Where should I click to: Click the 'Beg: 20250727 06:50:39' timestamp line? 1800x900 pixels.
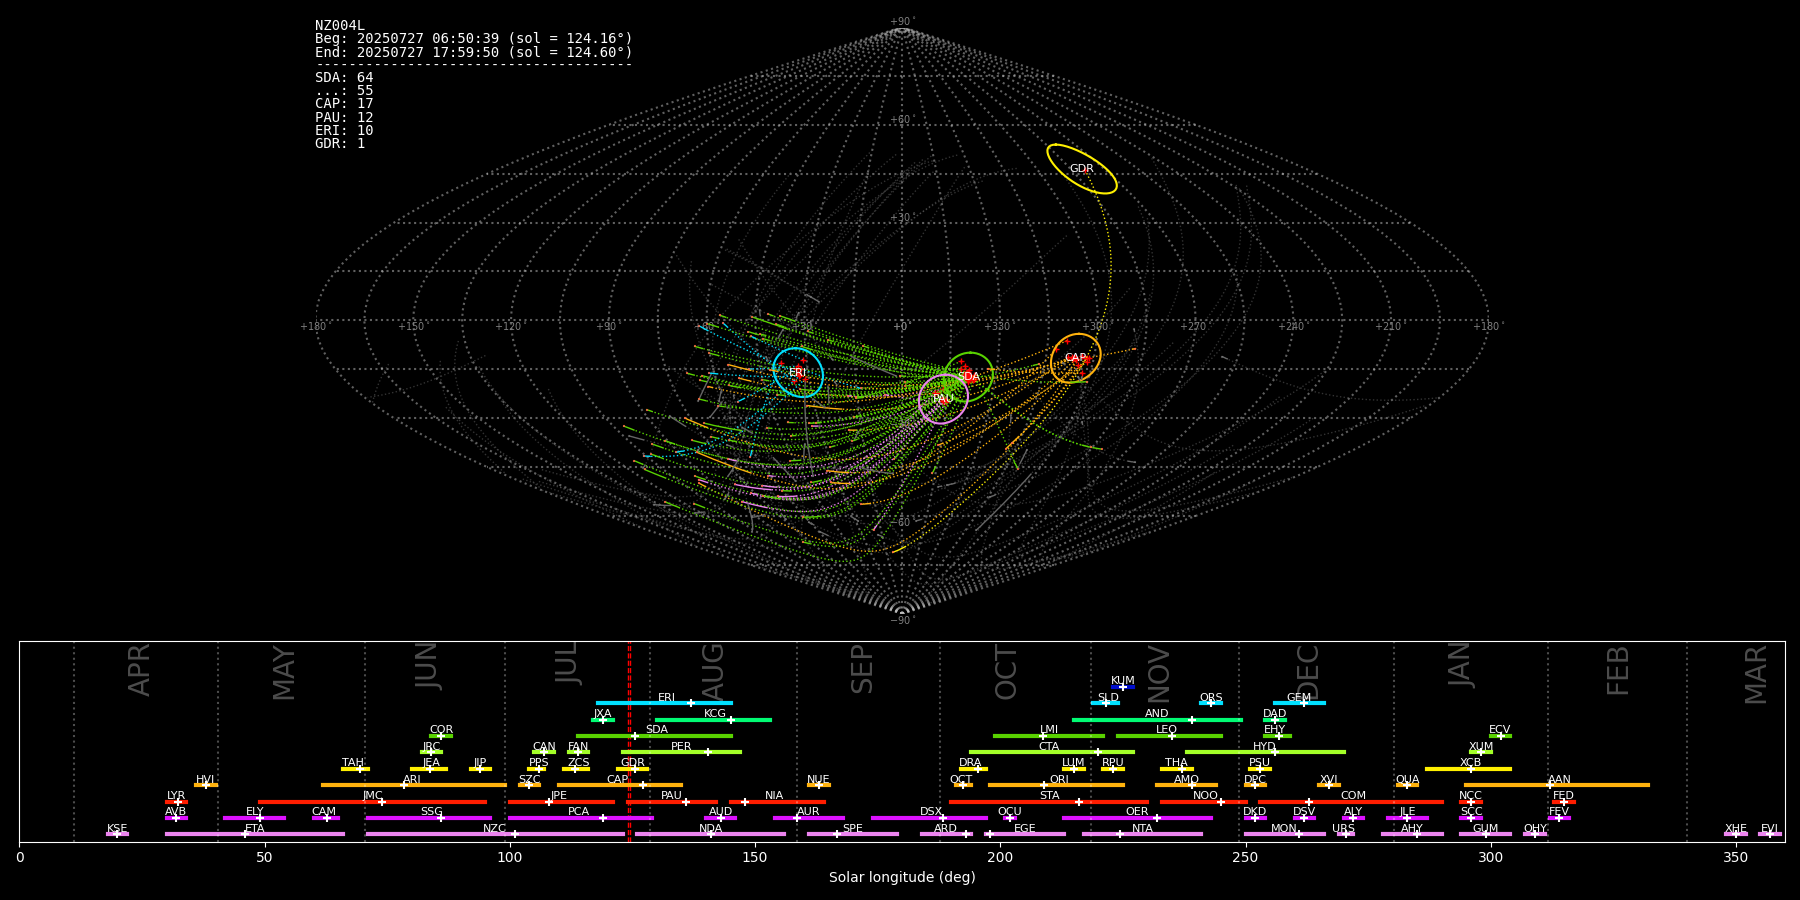474,38
